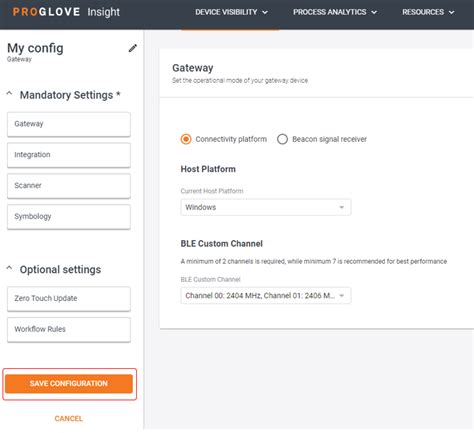Open the Symbology settings item
This screenshot has width=474, height=433.
[x=69, y=217]
